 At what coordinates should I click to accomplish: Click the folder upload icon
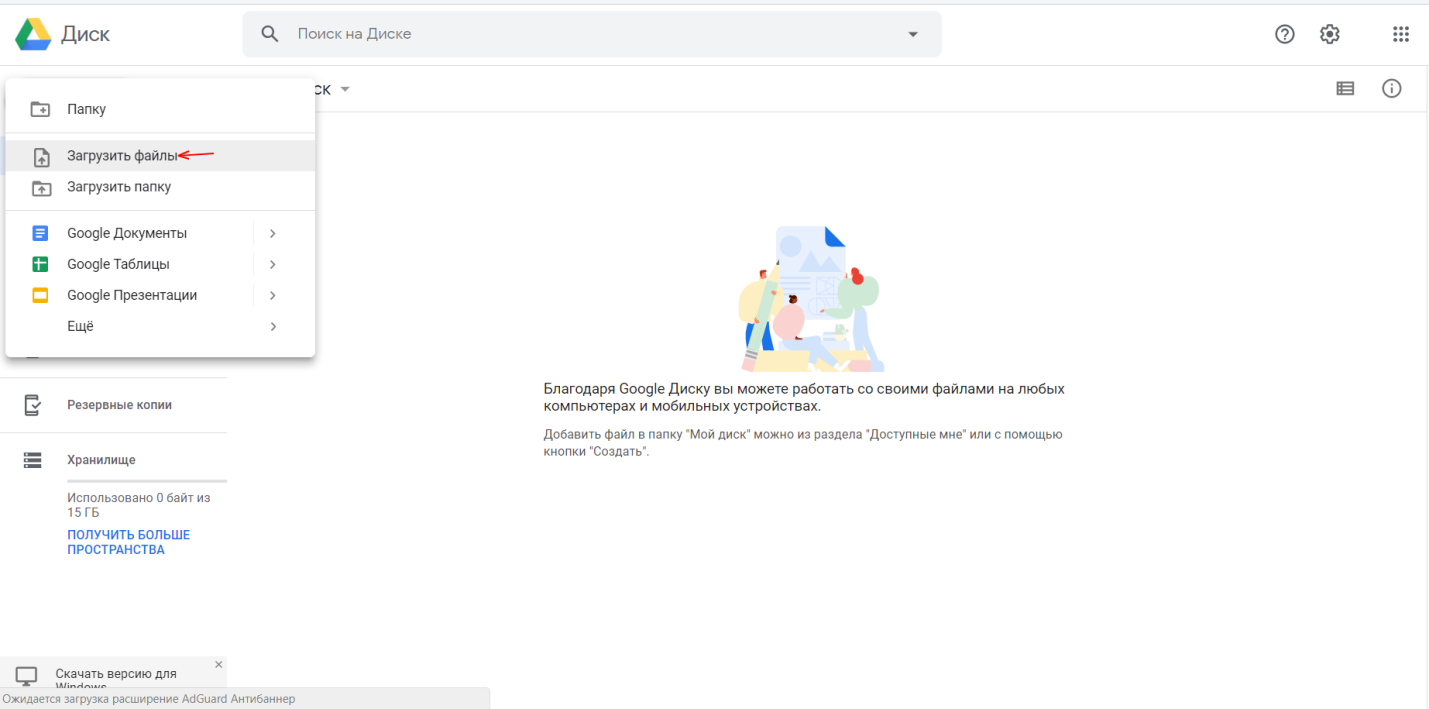coord(41,187)
